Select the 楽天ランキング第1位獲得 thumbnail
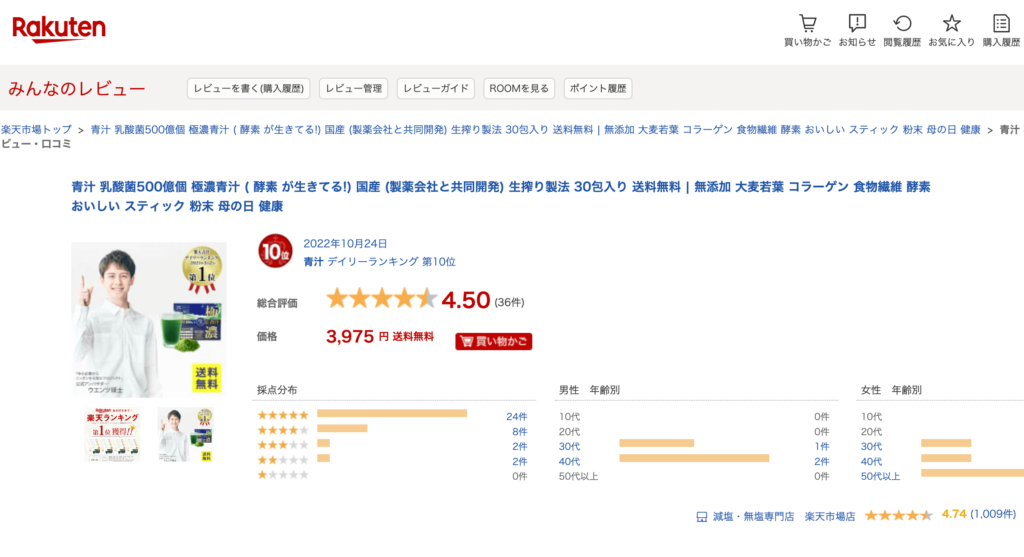Screen dimensions: 1024x557 [112, 434]
